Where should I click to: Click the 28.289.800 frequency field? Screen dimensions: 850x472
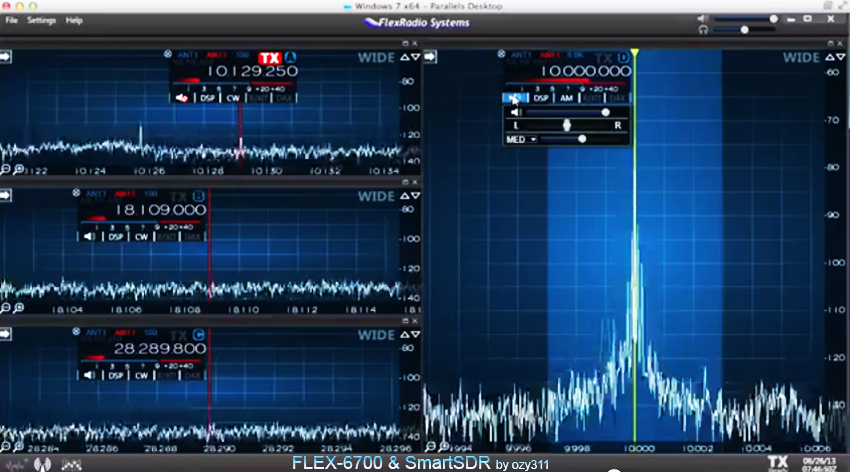[160, 348]
